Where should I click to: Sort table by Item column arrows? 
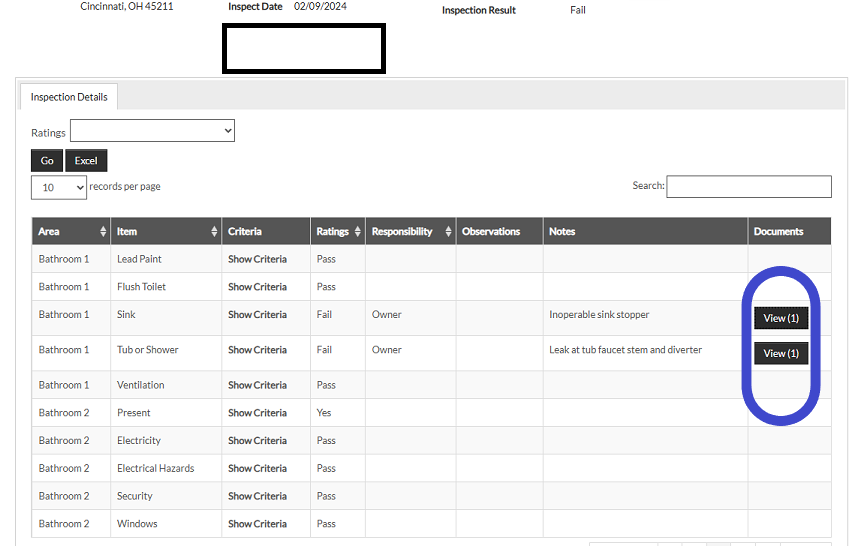click(x=214, y=232)
